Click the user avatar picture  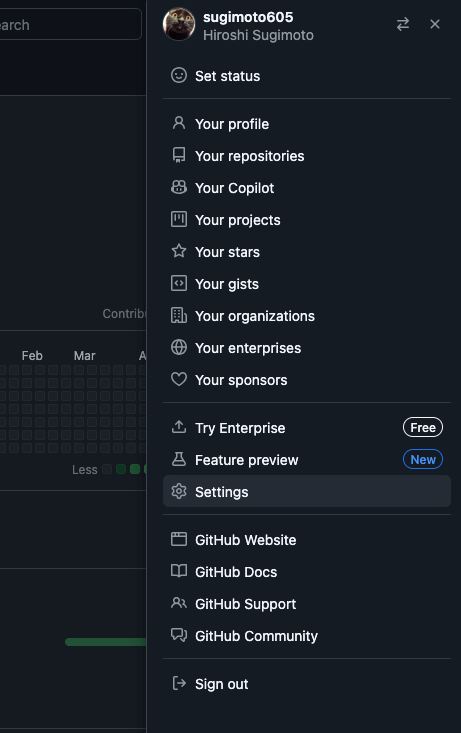[x=179, y=24]
